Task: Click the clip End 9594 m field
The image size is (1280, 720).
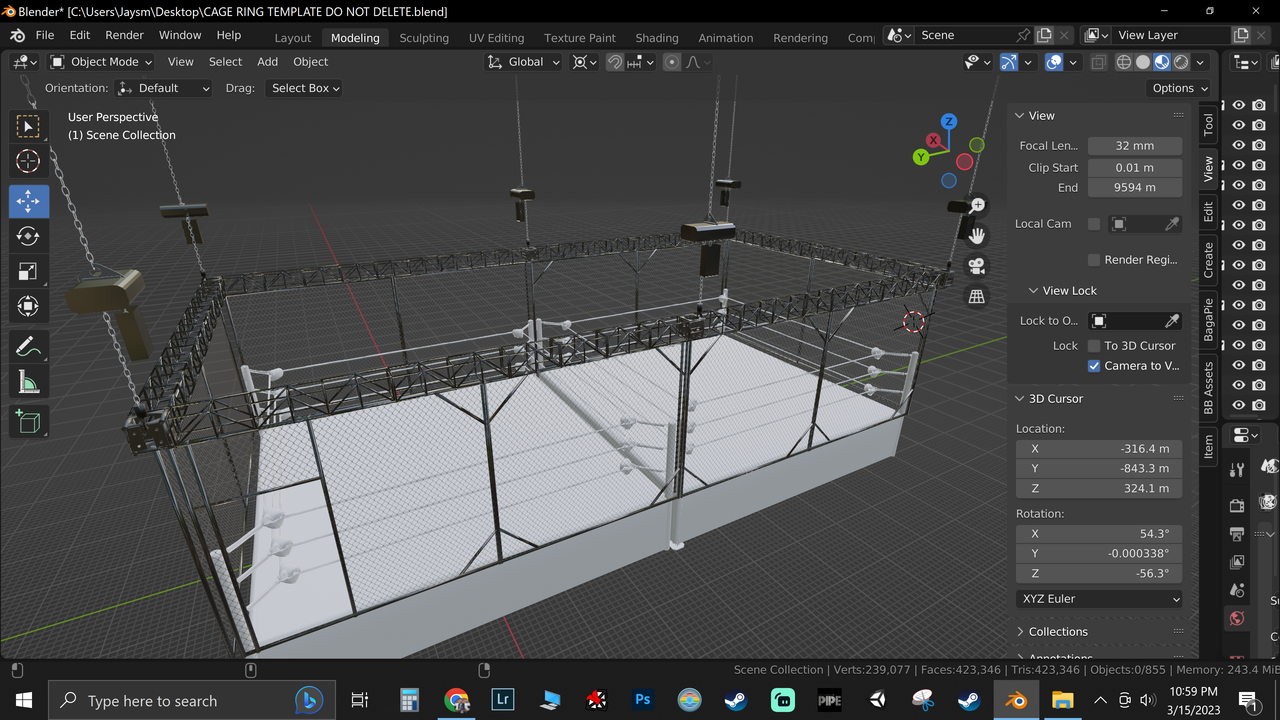Action: coord(1135,188)
